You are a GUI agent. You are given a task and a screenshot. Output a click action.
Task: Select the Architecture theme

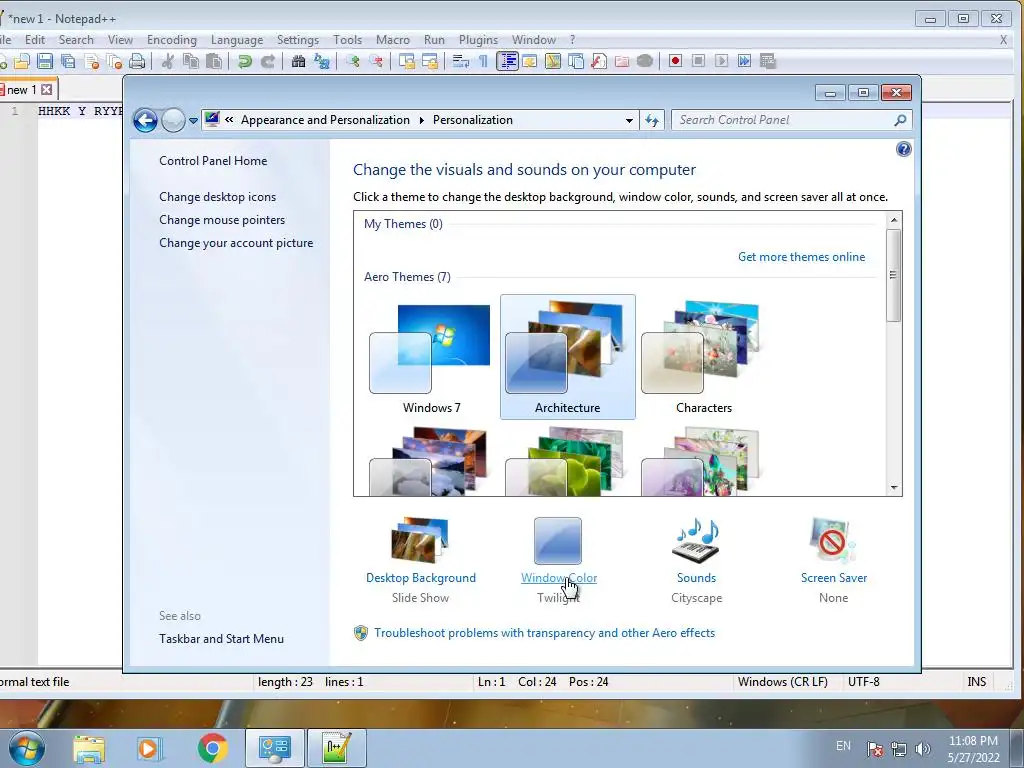(x=568, y=357)
